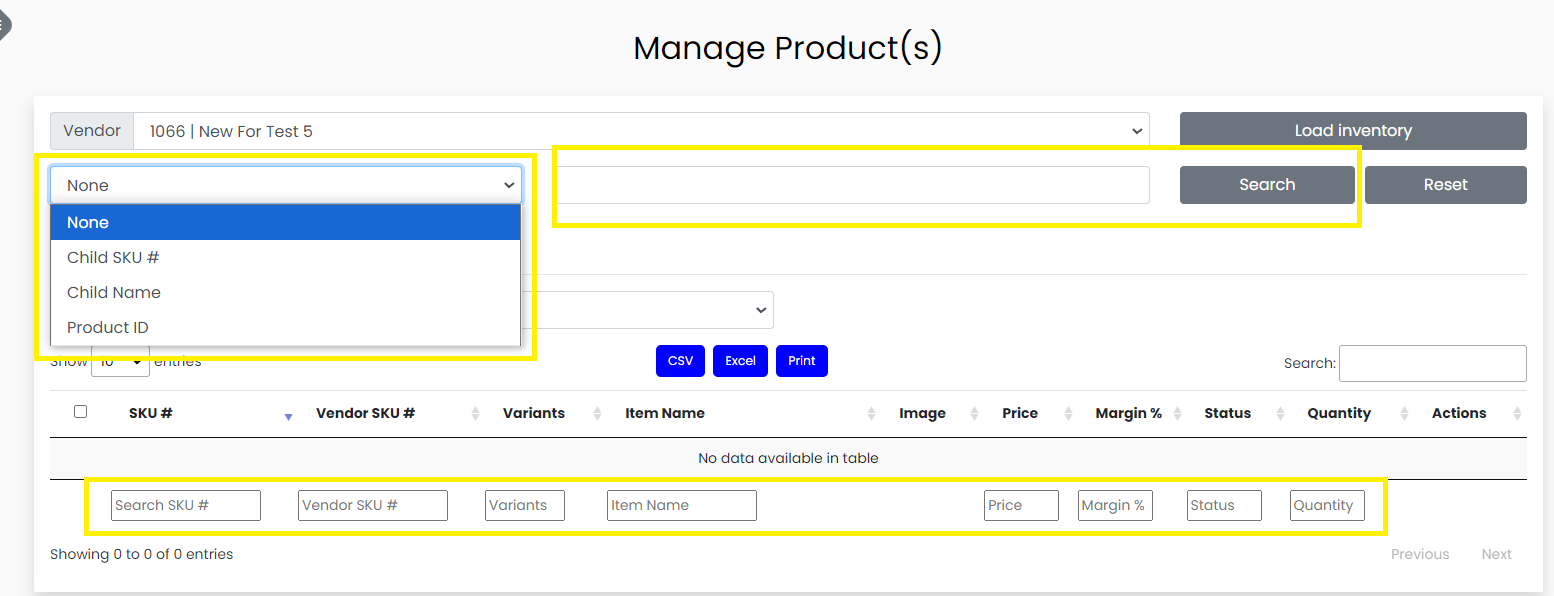Click the SKU # column sort arrow
Screen dimensions: 1554x596
point(288,415)
